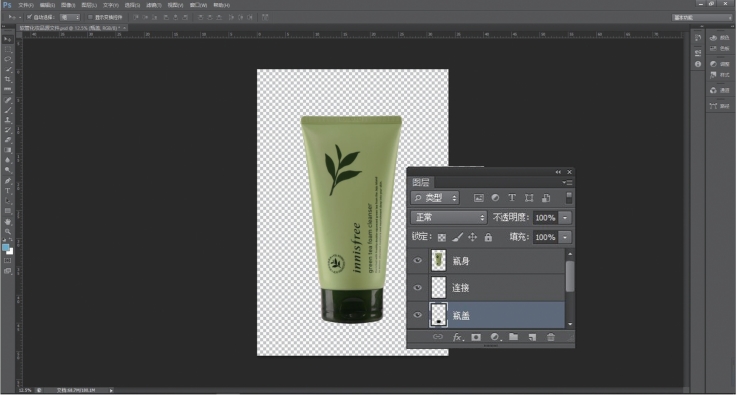Screen dimensions: 737x395
Task: Open the layer filter 类型 dropdown
Action: point(435,198)
